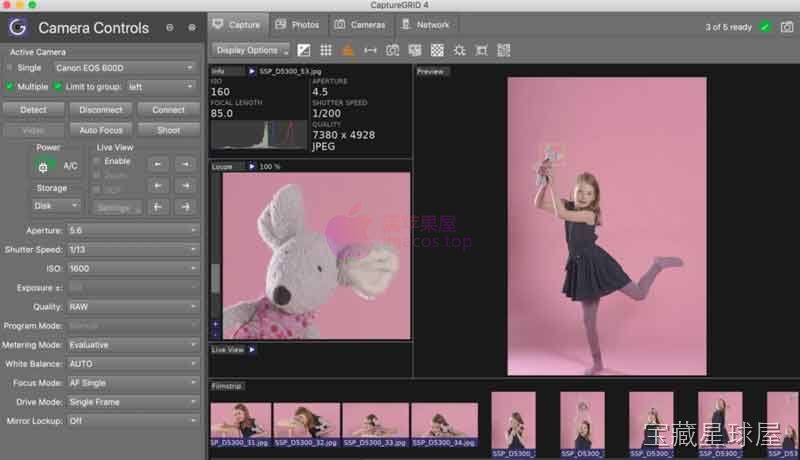This screenshot has height=460, width=800.
Task: Toggle the checkerboard pattern toolbar icon
Action: pos(437,50)
